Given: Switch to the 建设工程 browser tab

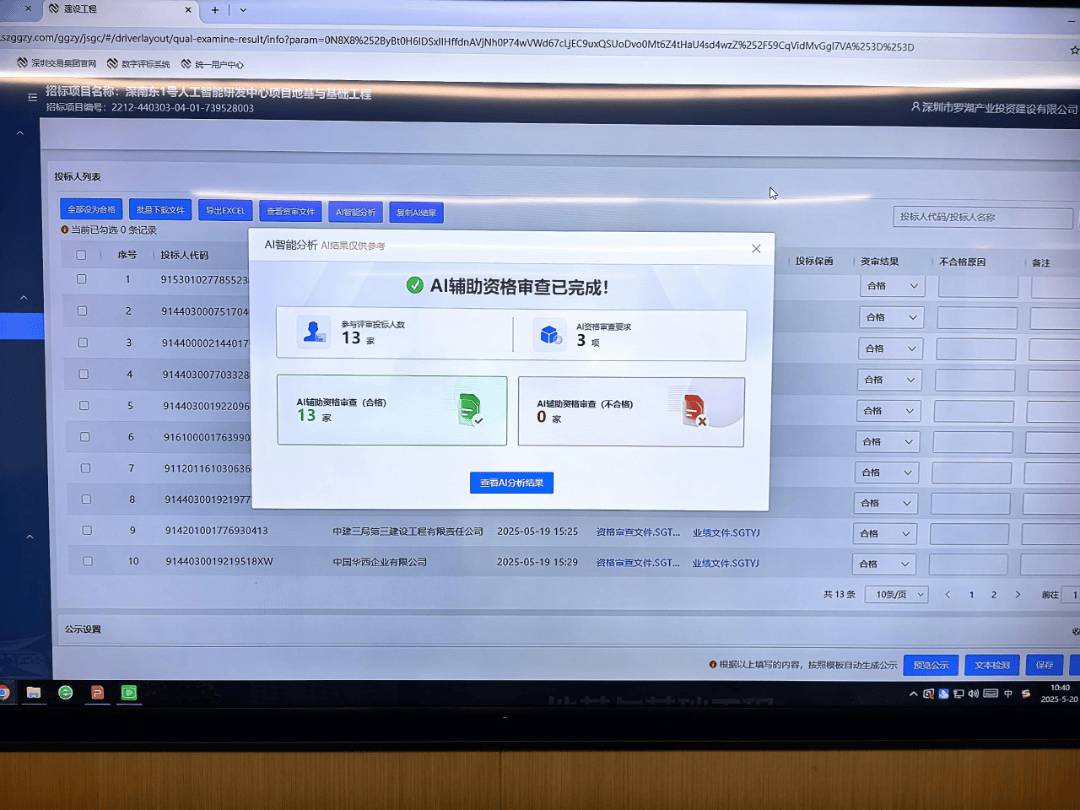Looking at the screenshot, I should [x=120, y=9].
